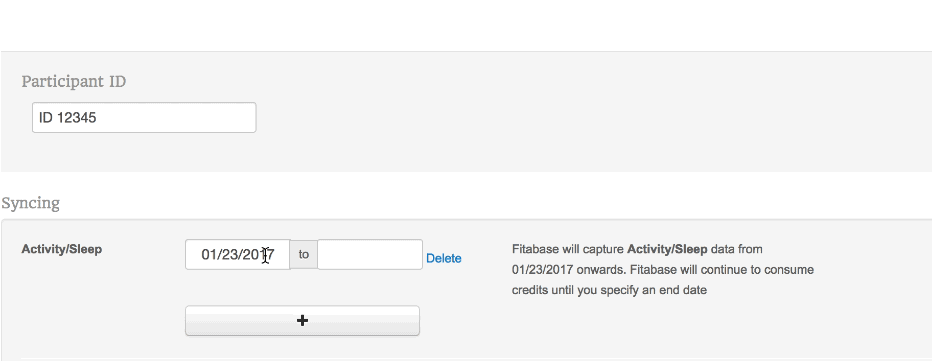Click the Syncing section heading
Image resolution: width=932 pixels, height=361 pixels.
click(30, 203)
